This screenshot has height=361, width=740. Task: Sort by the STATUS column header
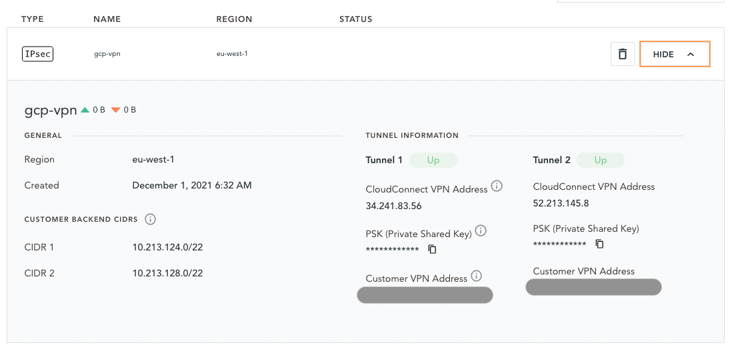coord(356,19)
